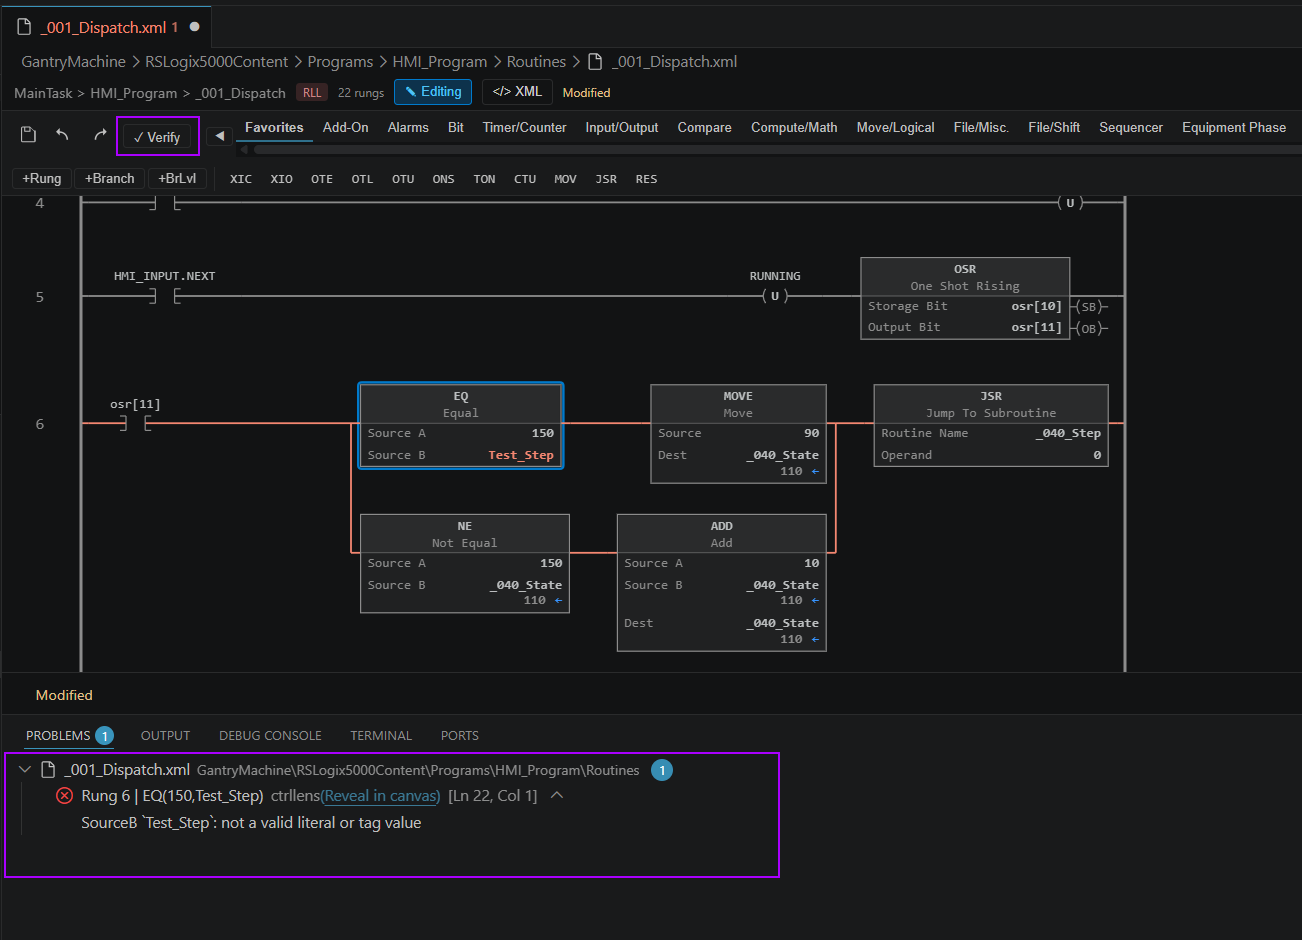This screenshot has height=940, width=1302.
Task: Open the Compute/Math instruction tab
Action: tap(794, 128)
